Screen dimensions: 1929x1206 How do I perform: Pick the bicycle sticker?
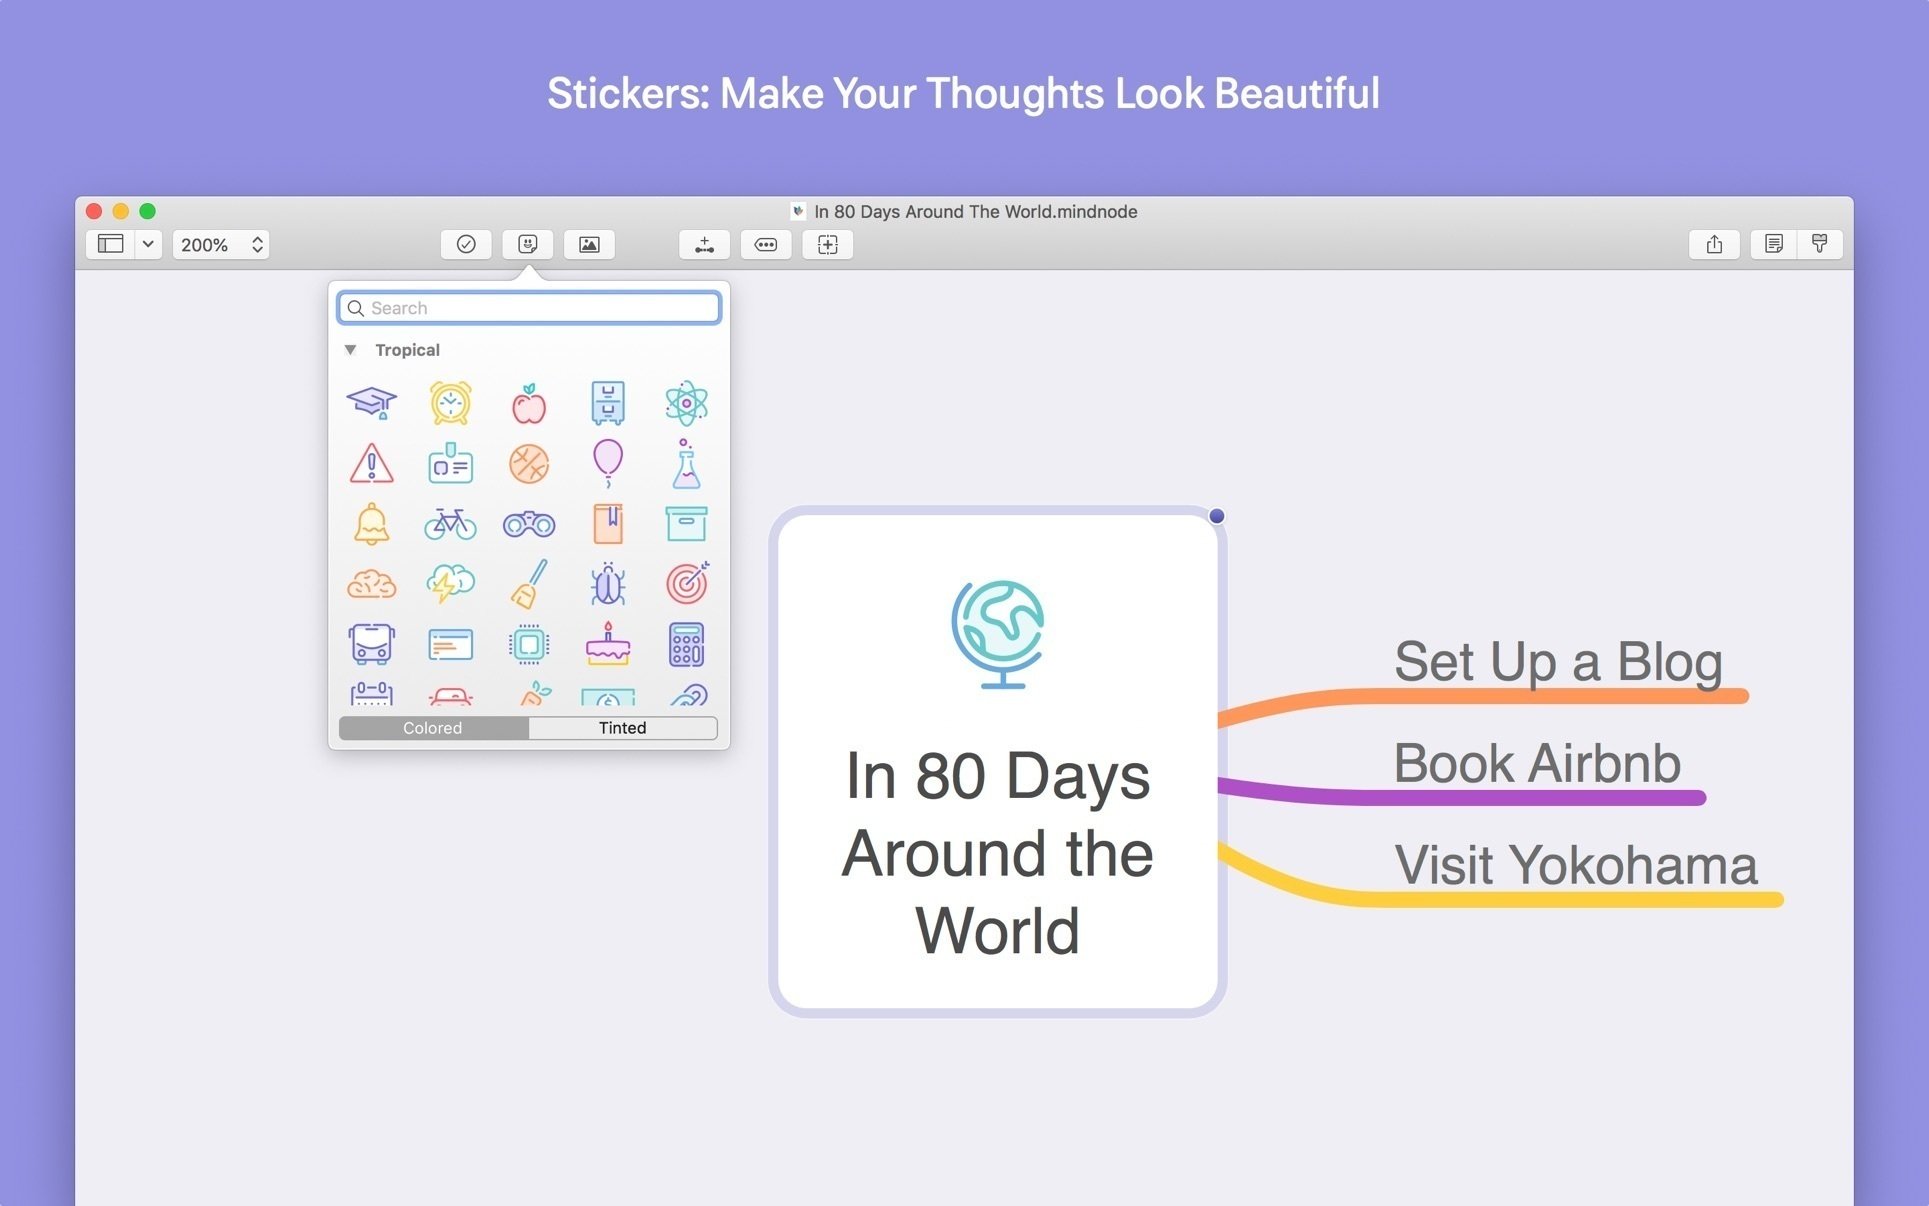click(450, 523)
